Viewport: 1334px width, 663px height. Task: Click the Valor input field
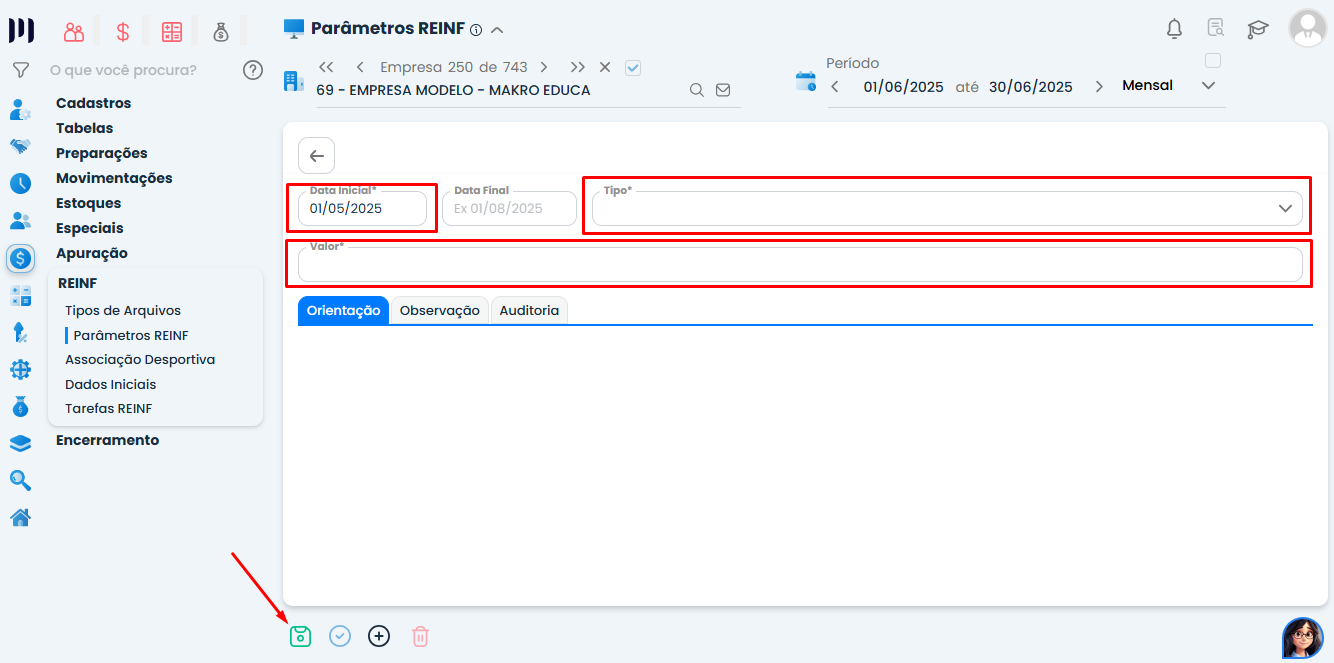coord(800,264)
